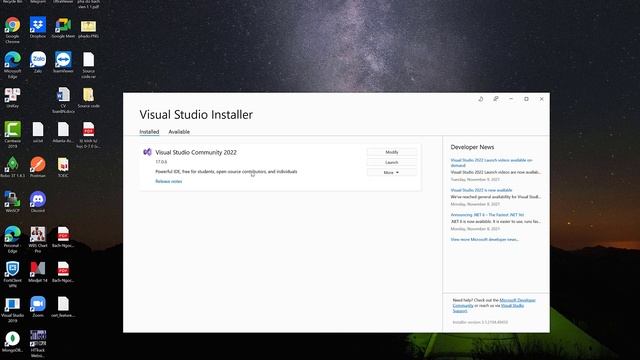Open the Google Meet desktop shortcut
640x360 pixels.
63,28
